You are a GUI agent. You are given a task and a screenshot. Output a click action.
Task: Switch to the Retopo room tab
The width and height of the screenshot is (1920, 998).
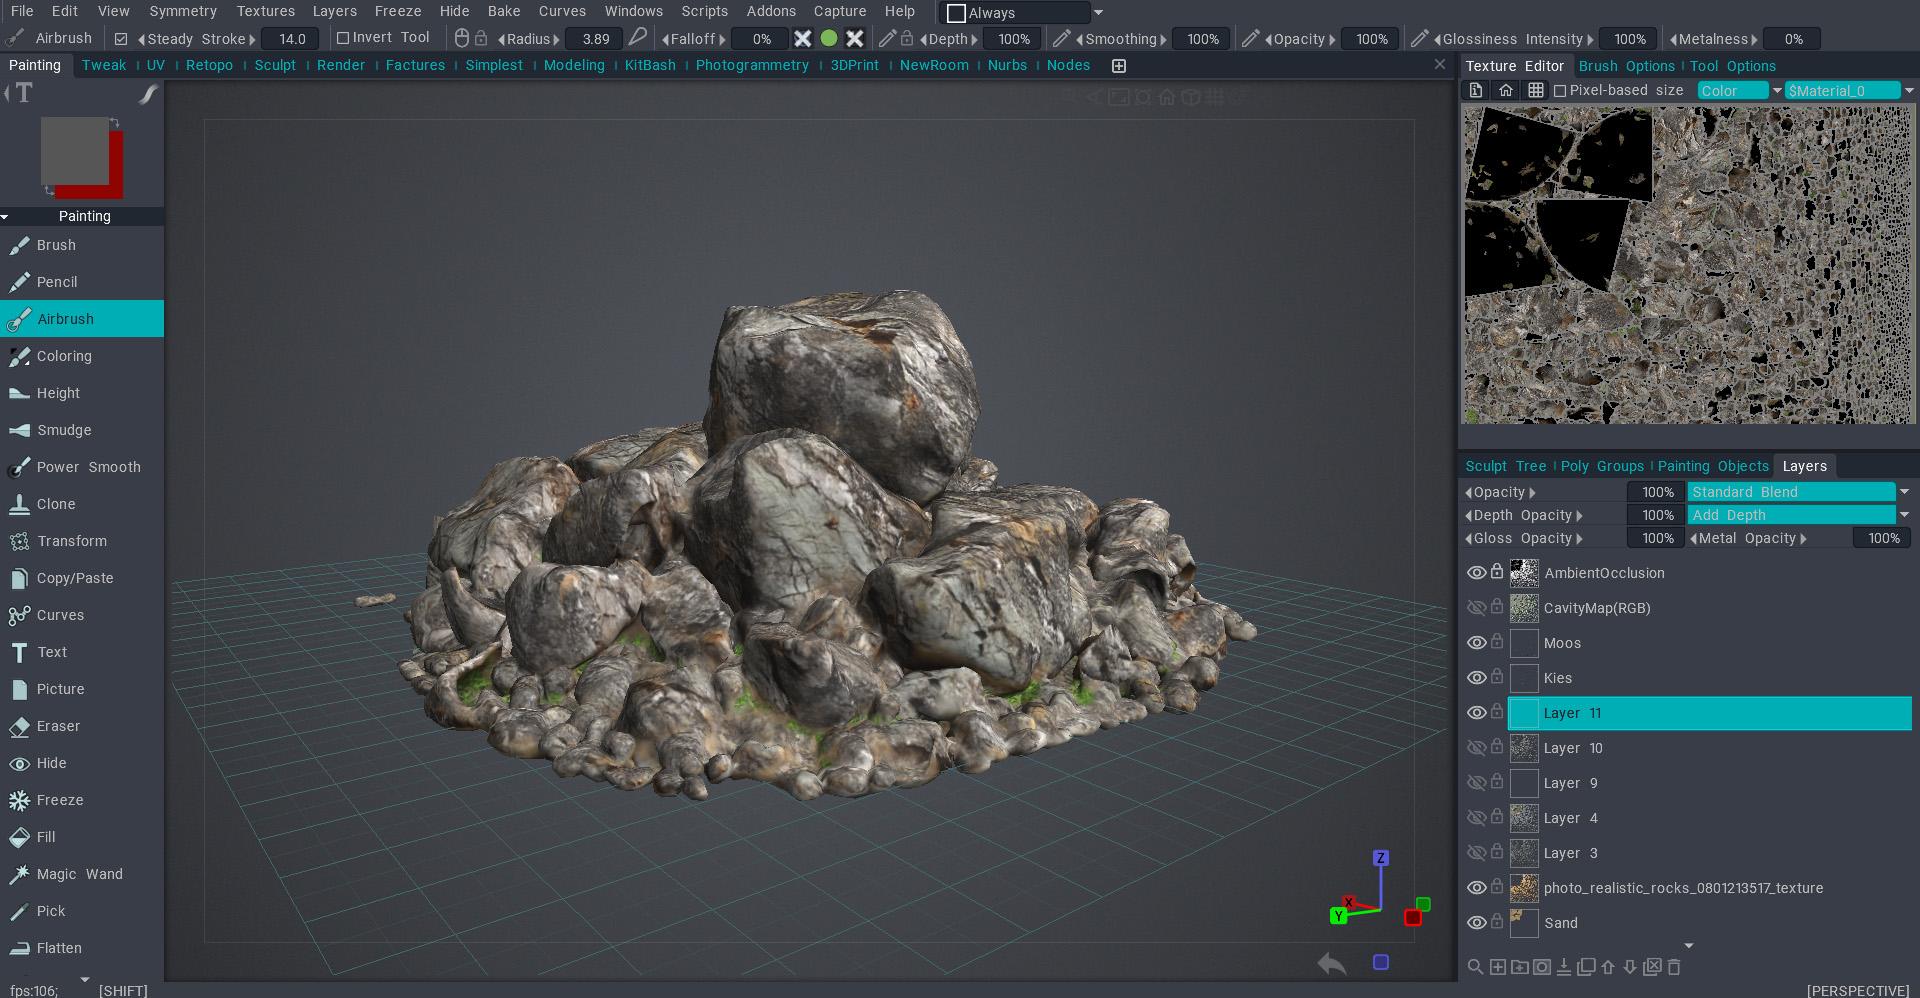[x=209, y=65]
